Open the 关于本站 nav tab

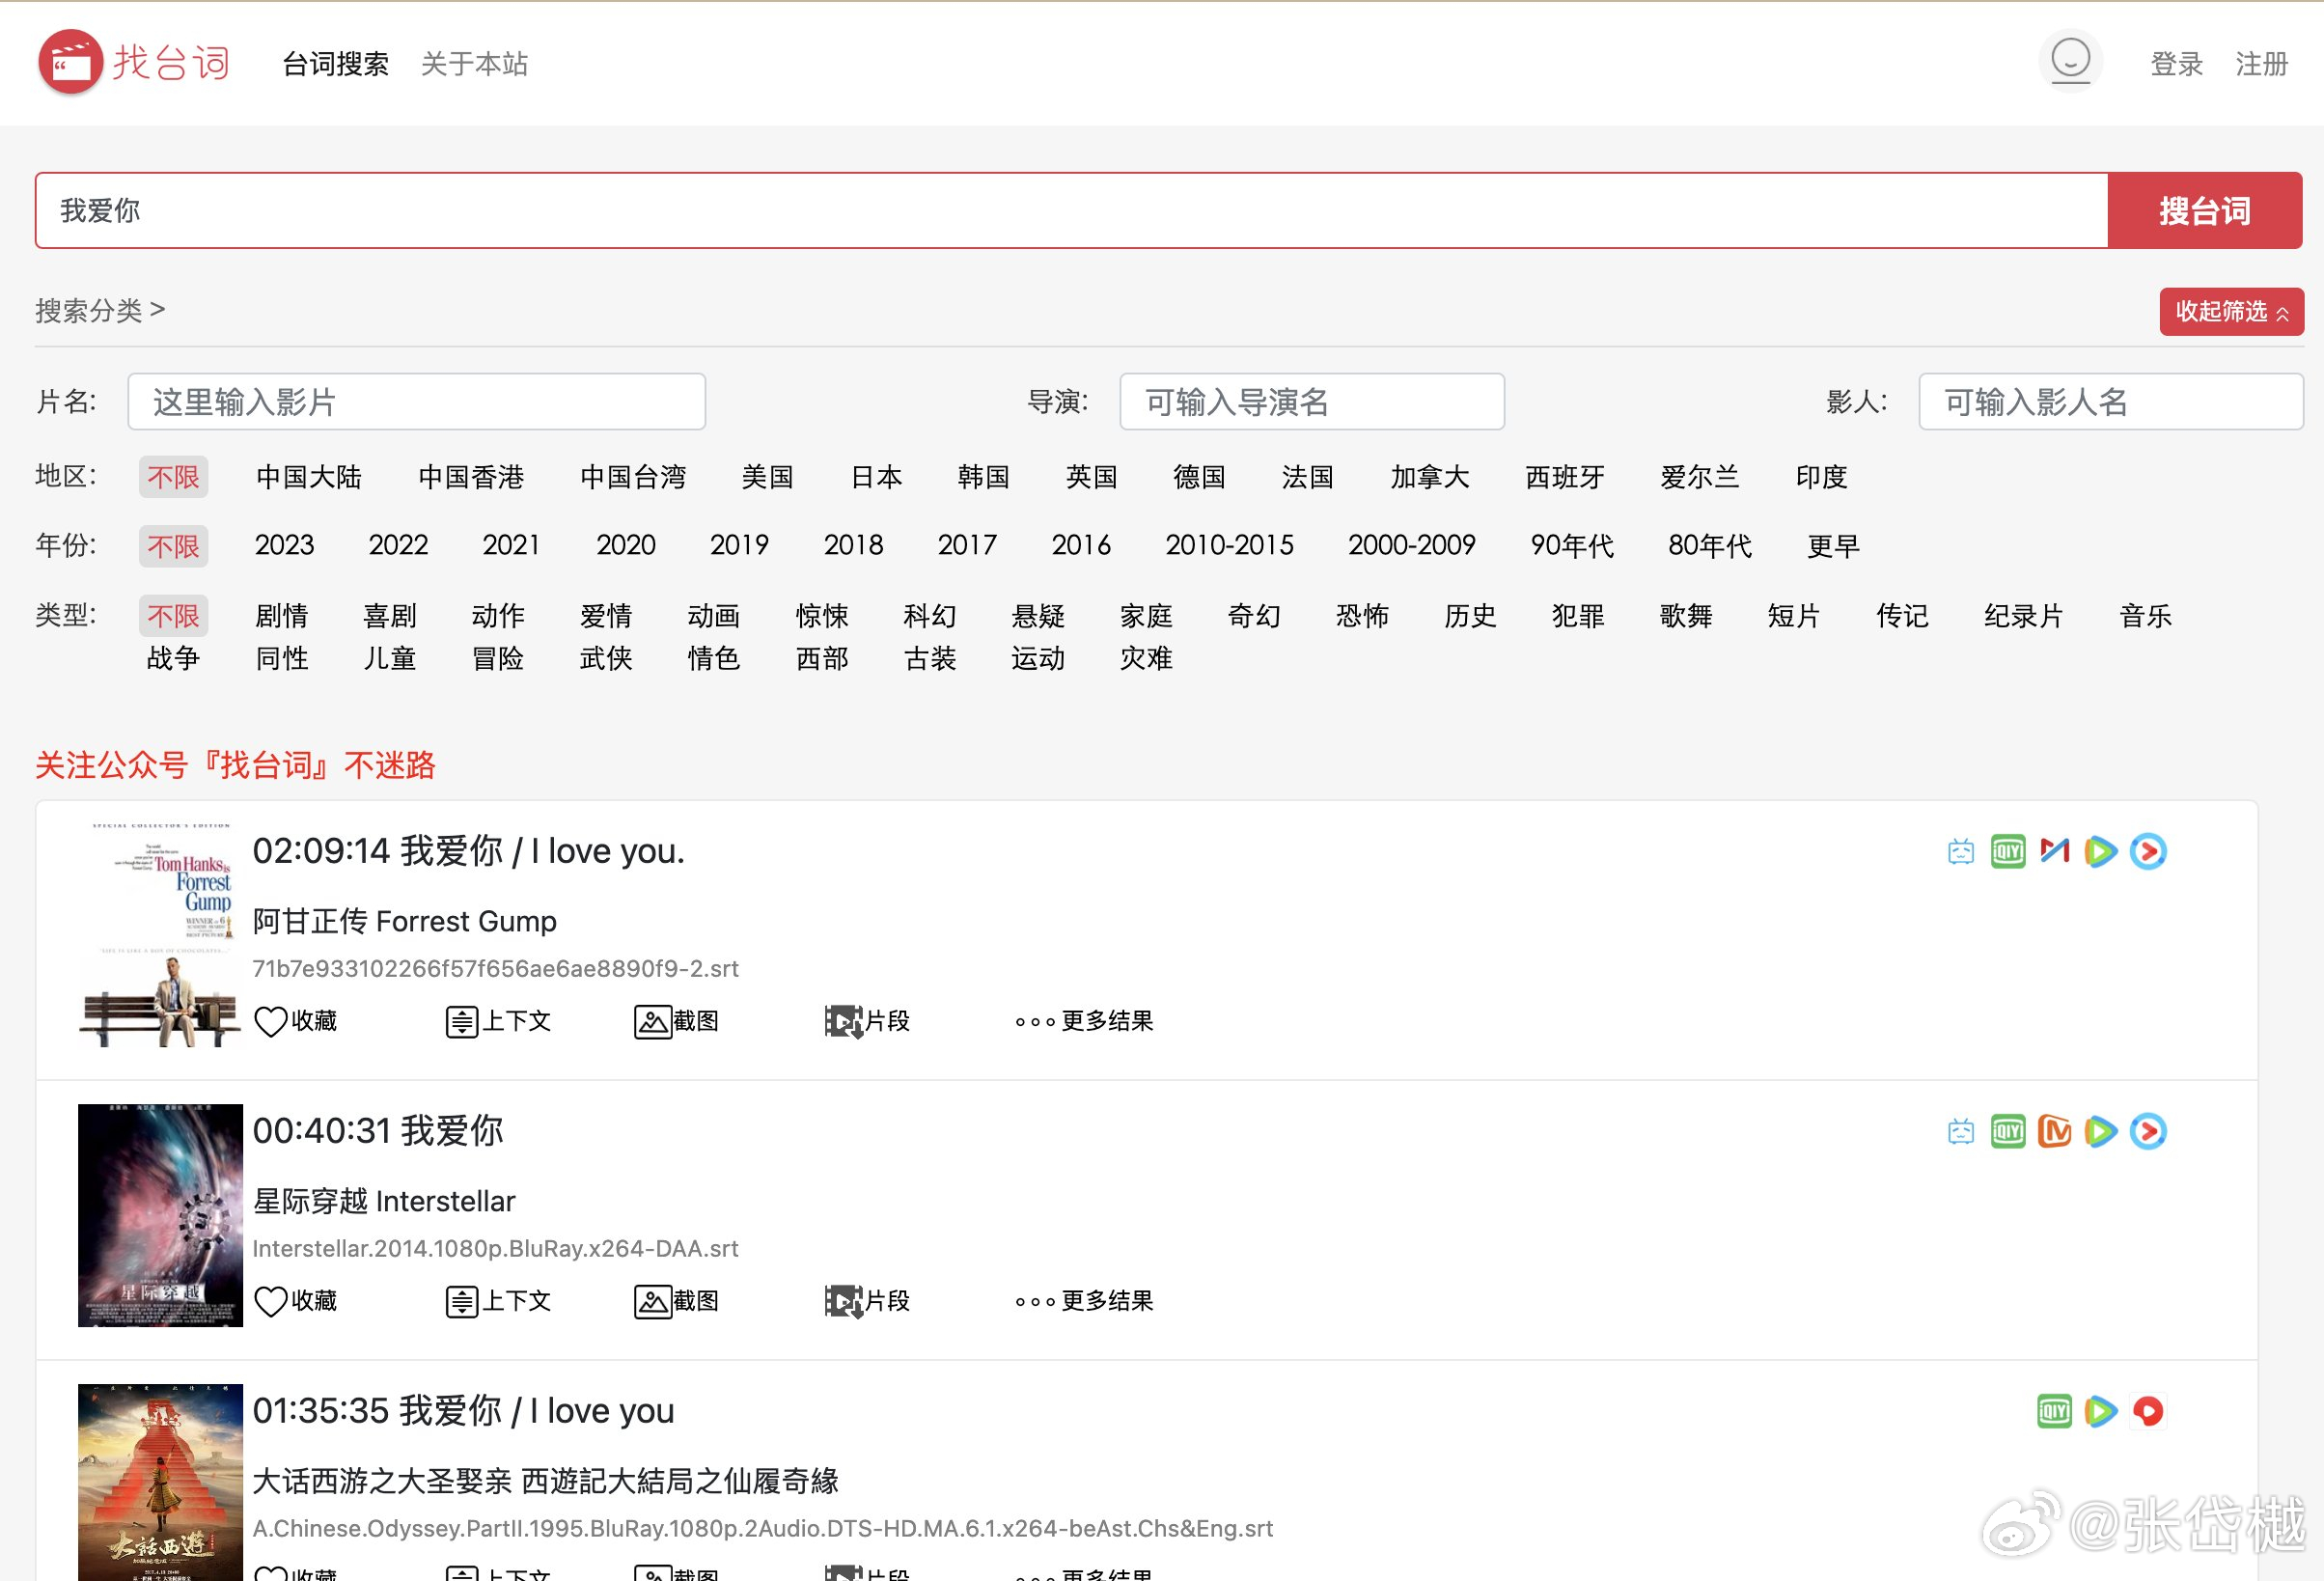tap(474, 64)
